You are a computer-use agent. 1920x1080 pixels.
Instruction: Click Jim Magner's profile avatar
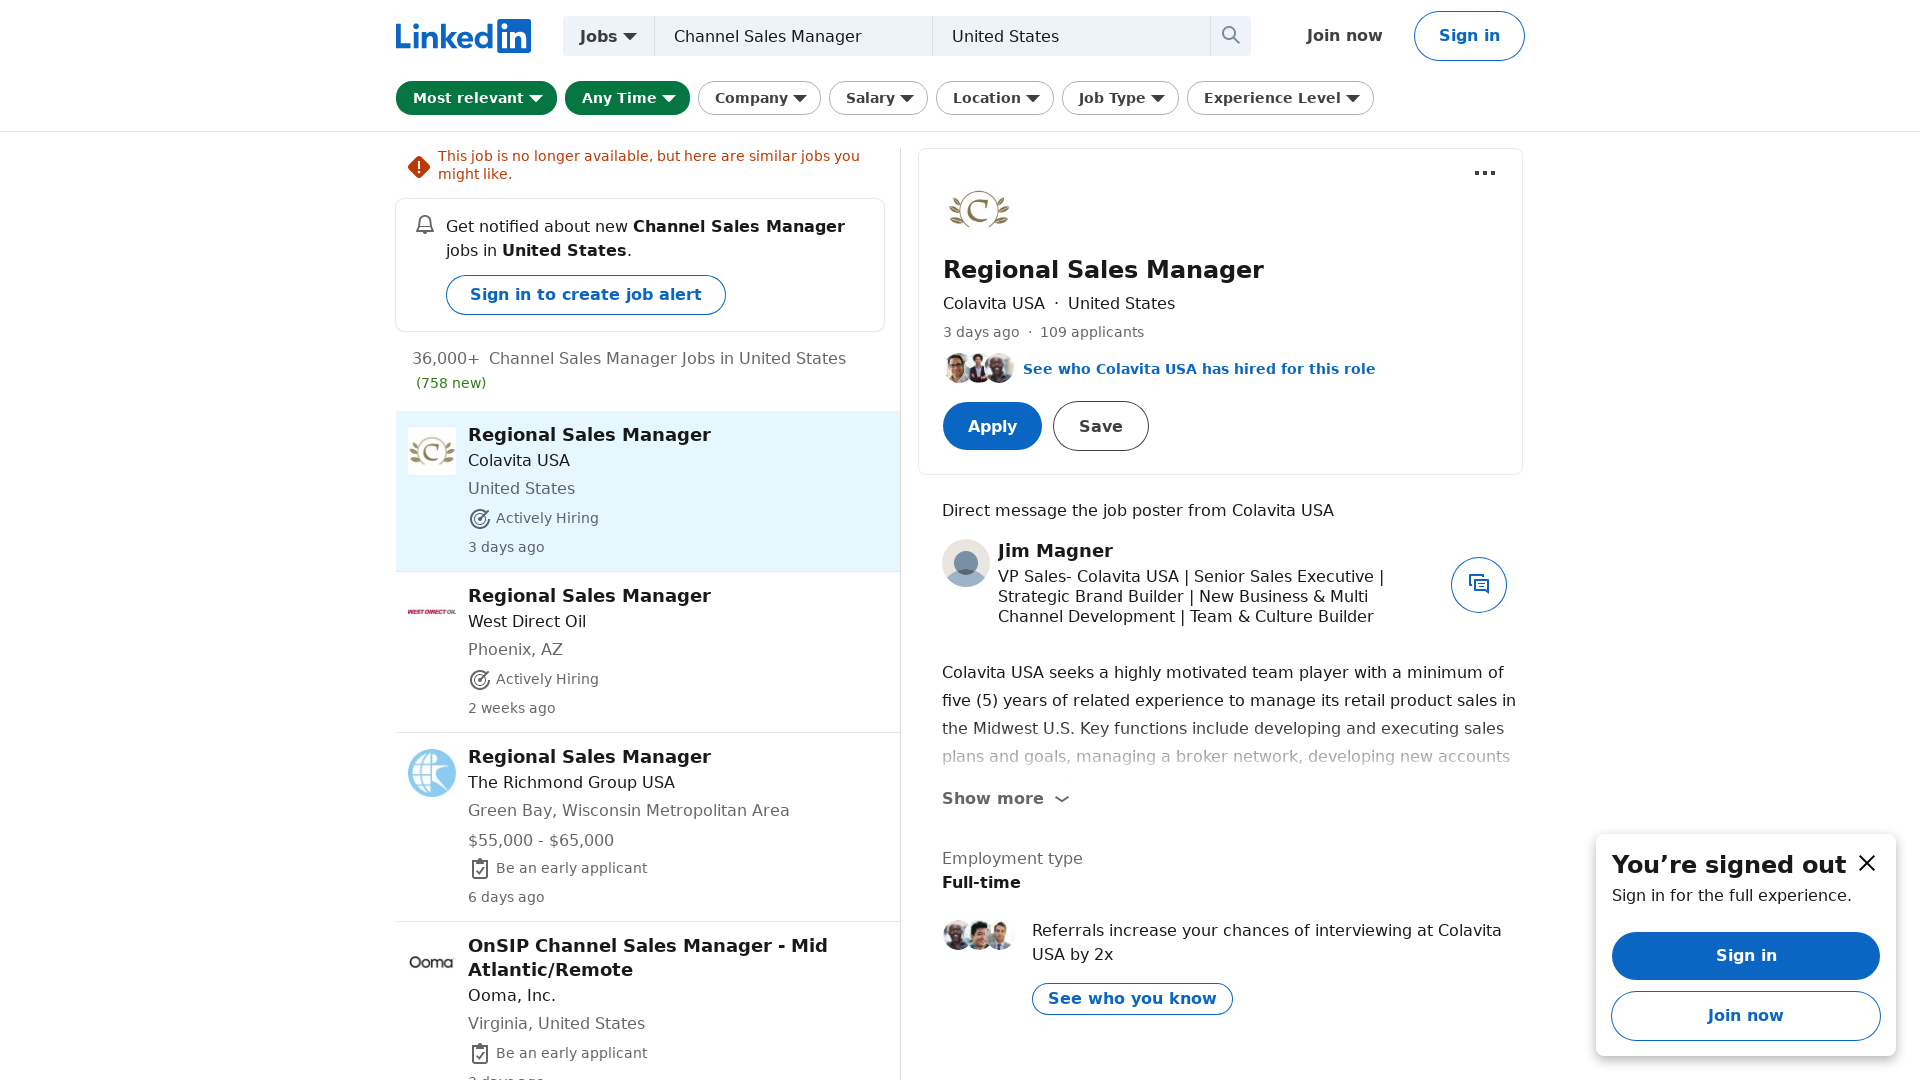[x=966, y=563]
